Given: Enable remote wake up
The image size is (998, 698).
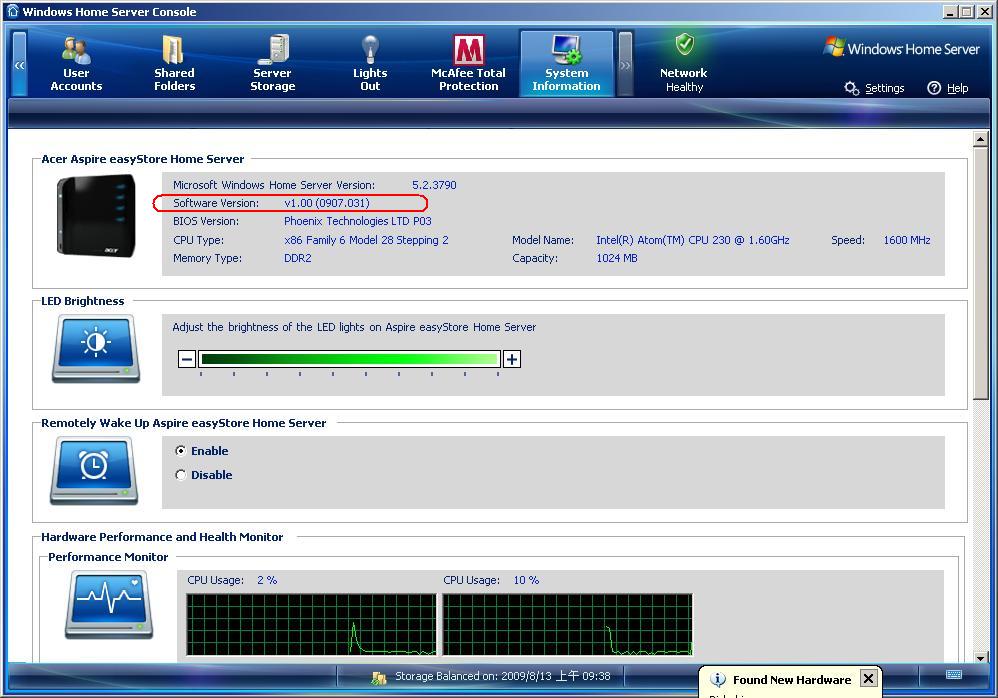Looking at the screenshot, I should click(x=180, y=451).
